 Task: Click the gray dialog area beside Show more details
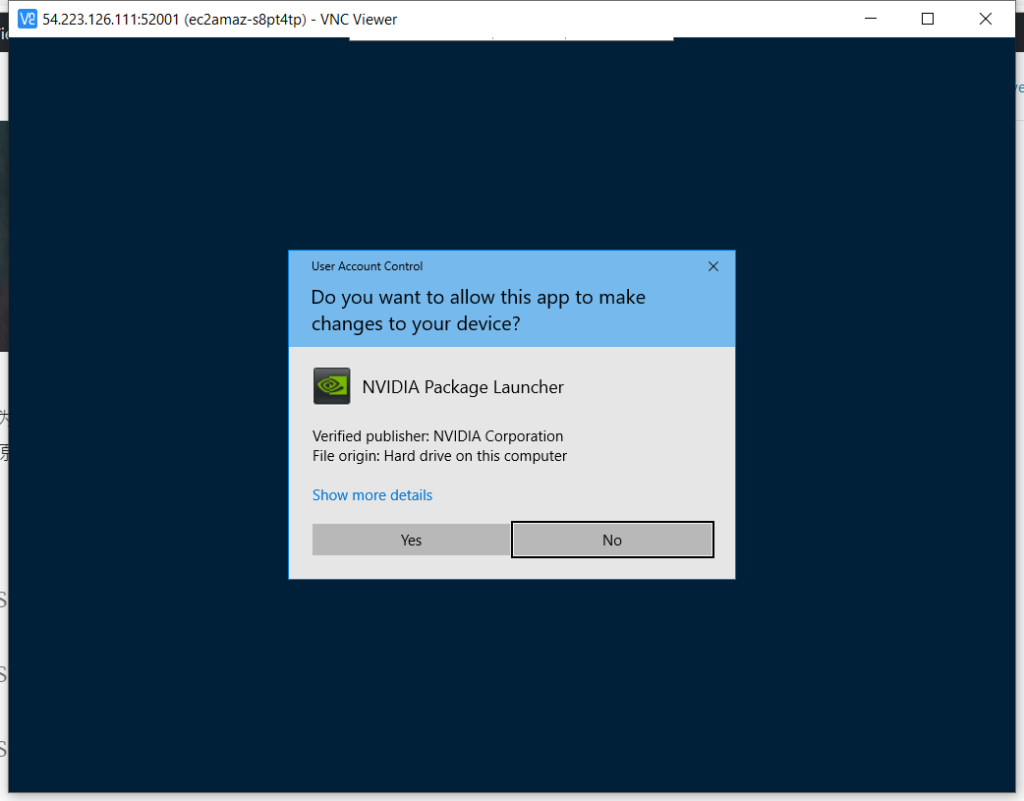580,495
